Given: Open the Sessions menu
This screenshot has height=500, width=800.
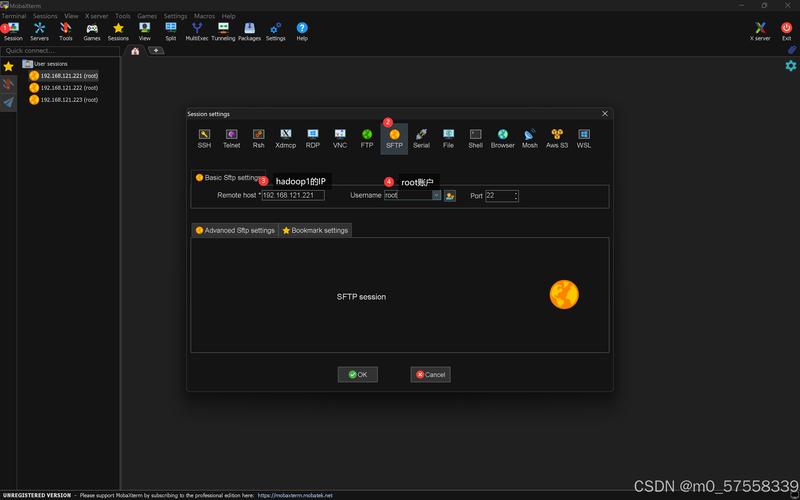Looking at the screenshot, I should coord(45,16).
